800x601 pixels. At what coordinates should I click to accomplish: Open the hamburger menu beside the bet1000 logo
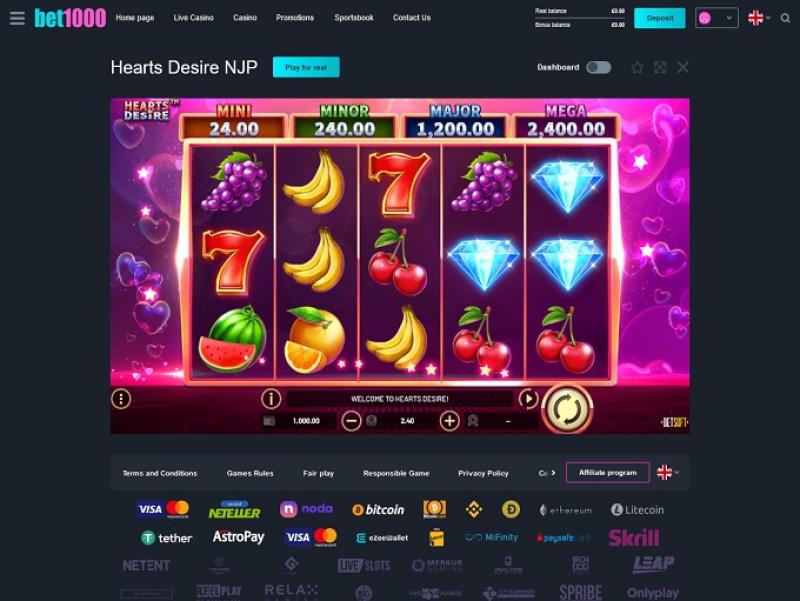(x=17, y=18)
